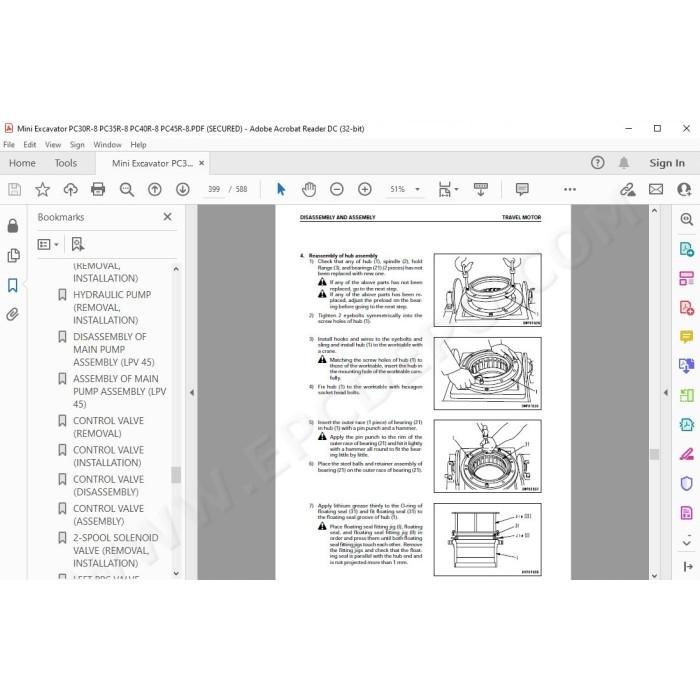700x700 pixels.
Task: Open Organize Pages tool in right pane
Action: pos(687,395)
